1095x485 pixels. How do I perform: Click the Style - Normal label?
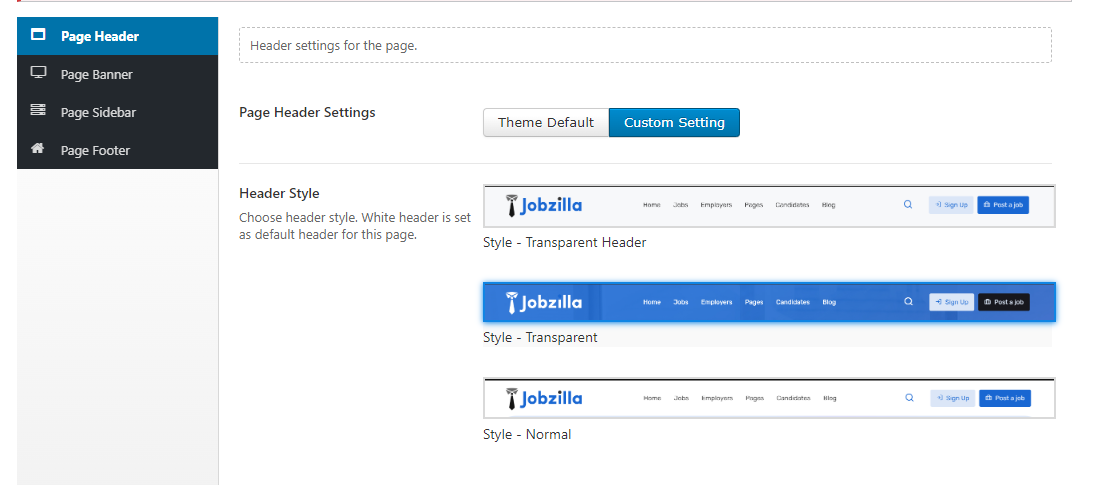coord(527,434)
